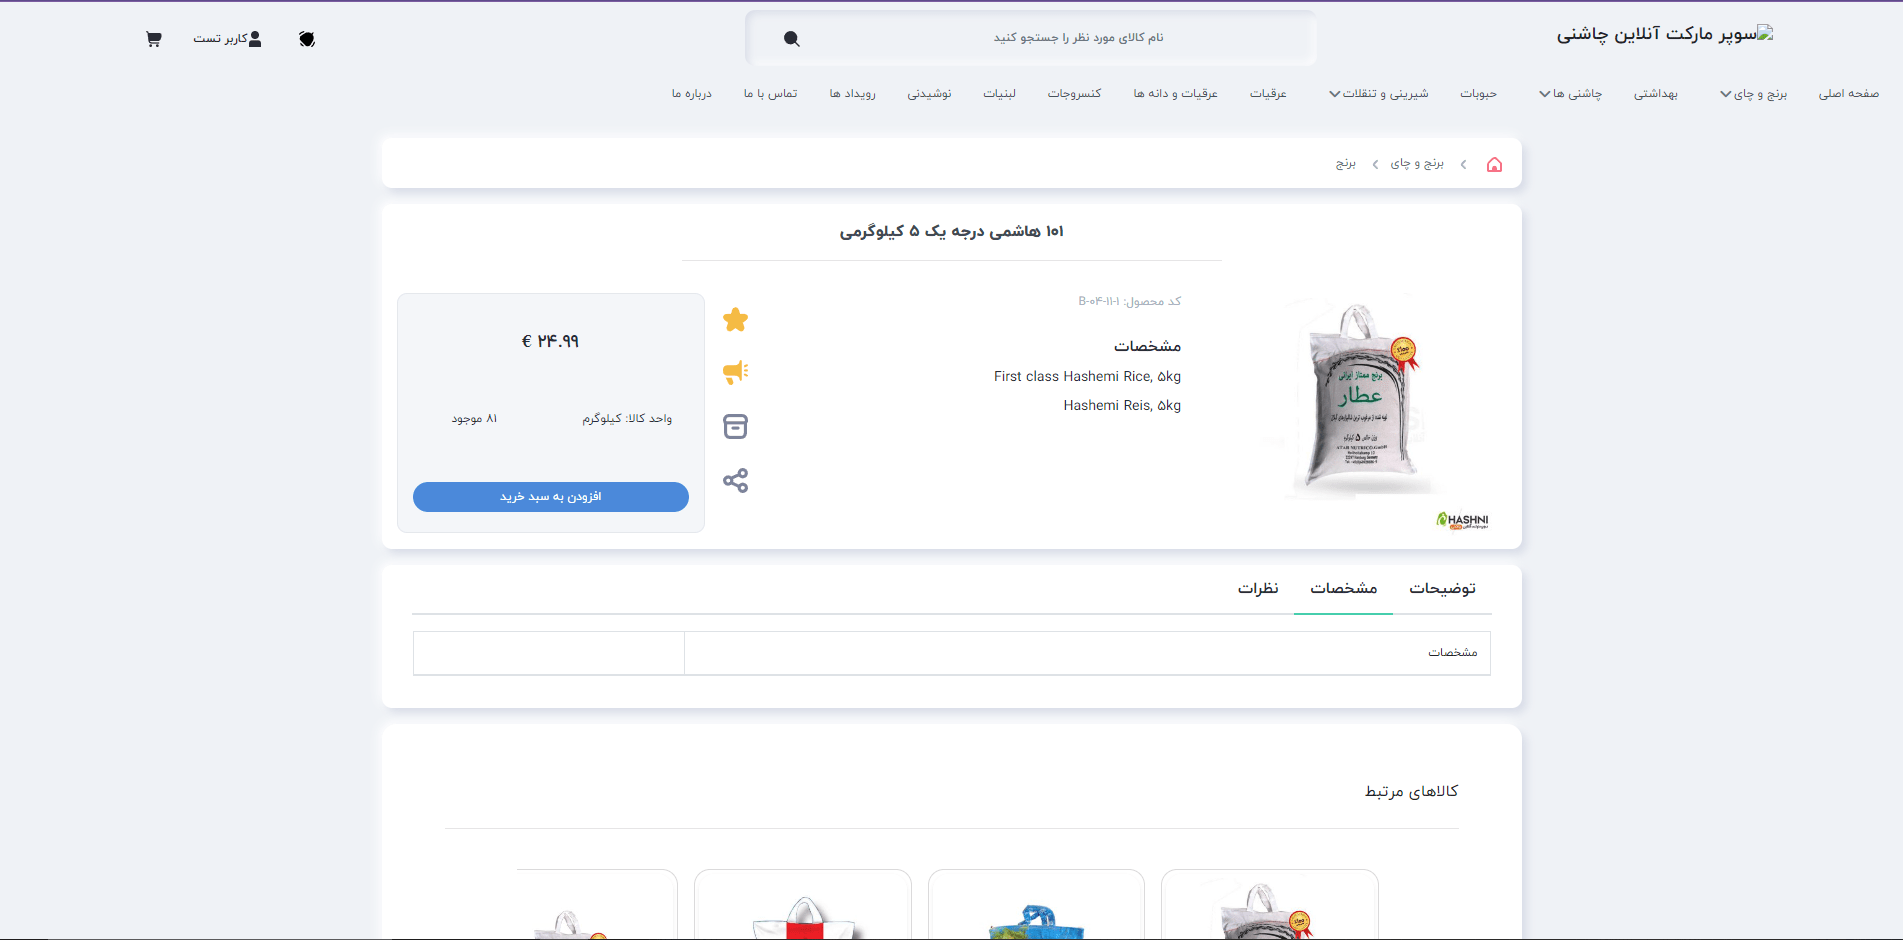The height and width of the screenshot is (940, 1903).
Task: Share the product using share icon
Action: click(735, 481)
